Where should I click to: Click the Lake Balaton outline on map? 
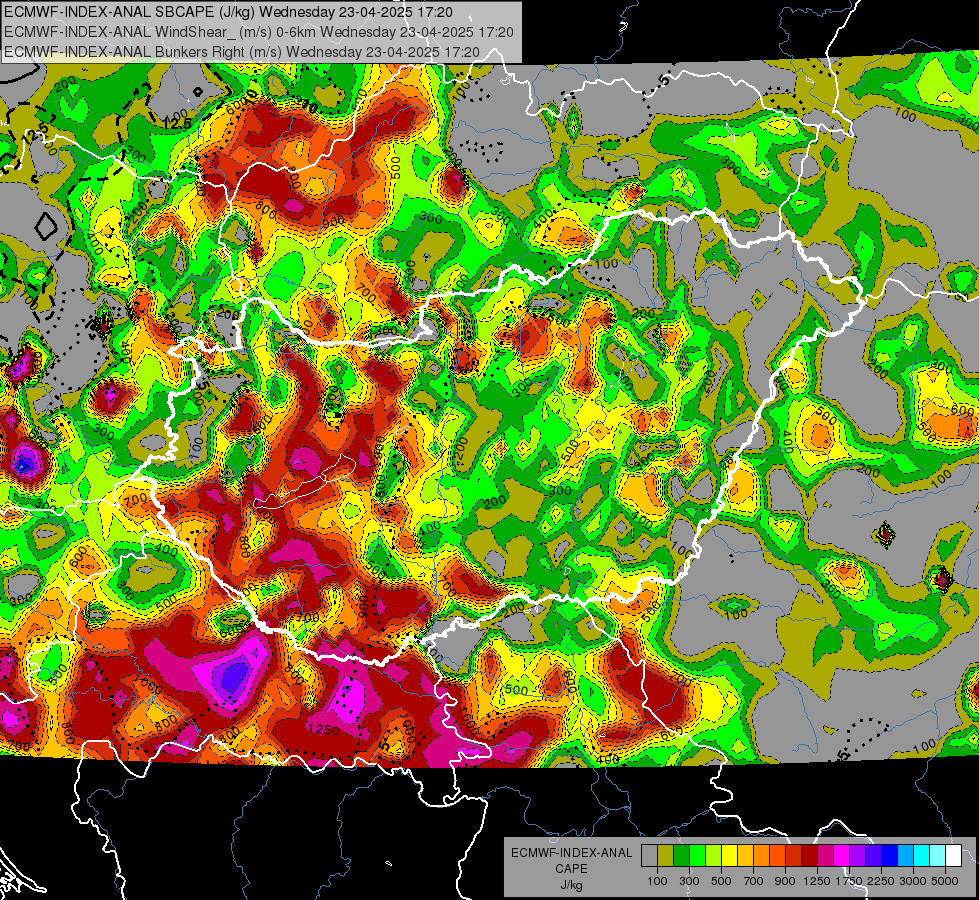click(x=304, y=482)
